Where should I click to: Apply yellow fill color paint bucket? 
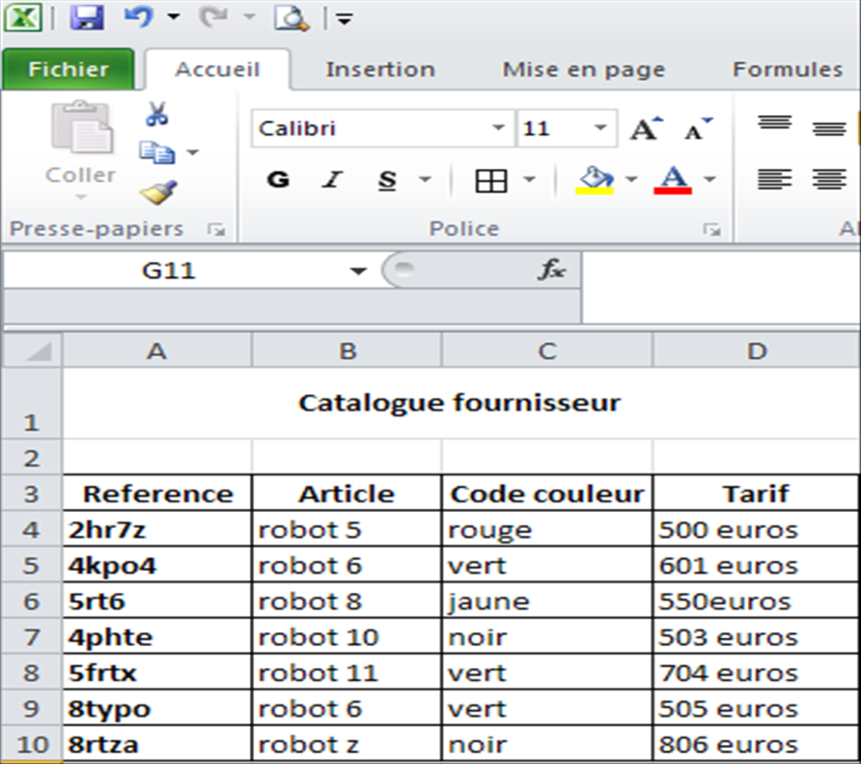click(x=596, y=180)
